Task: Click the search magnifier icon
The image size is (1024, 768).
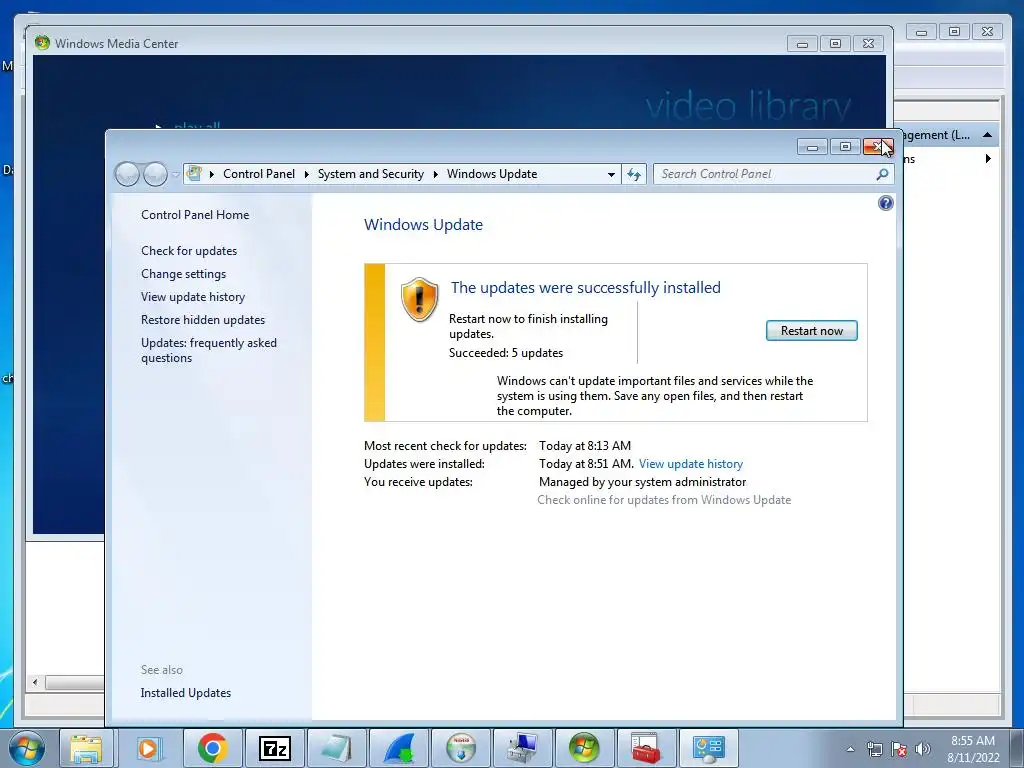Action: click(882, 174)
